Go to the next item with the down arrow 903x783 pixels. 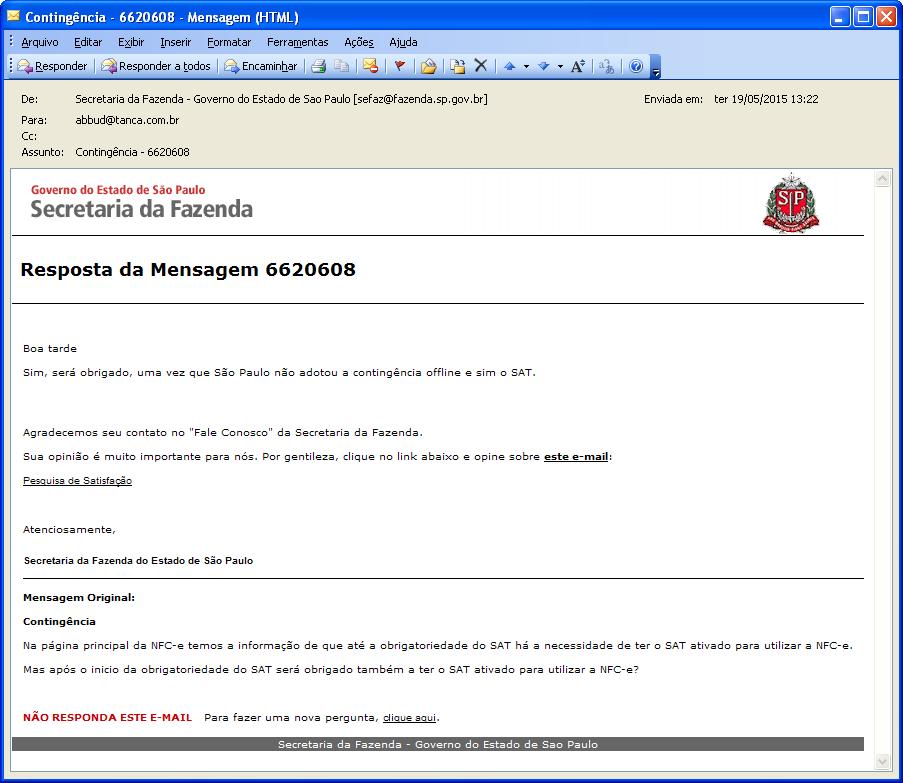(x=543, y=66)
